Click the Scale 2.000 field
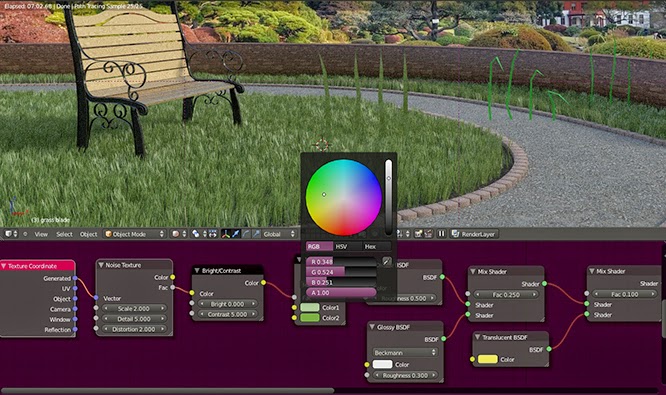The image size is (666, 395). point(134,308)
